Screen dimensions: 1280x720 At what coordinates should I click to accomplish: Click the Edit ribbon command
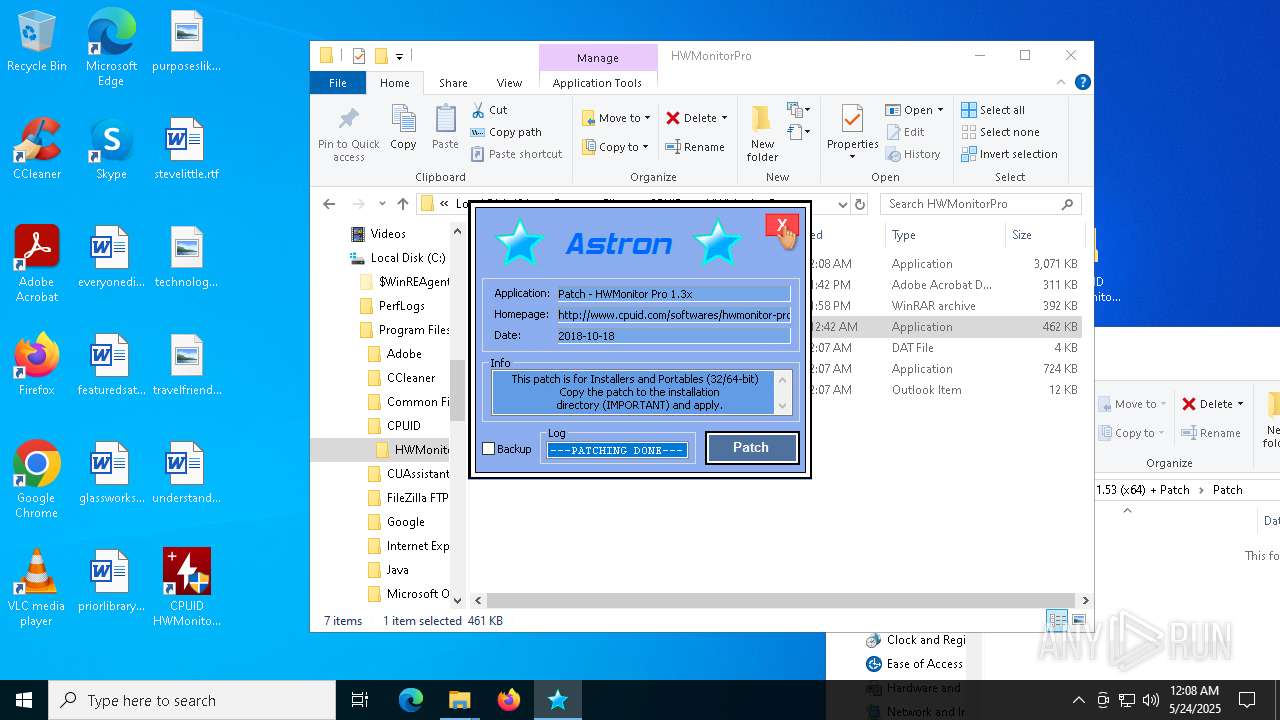click(906, 132)
